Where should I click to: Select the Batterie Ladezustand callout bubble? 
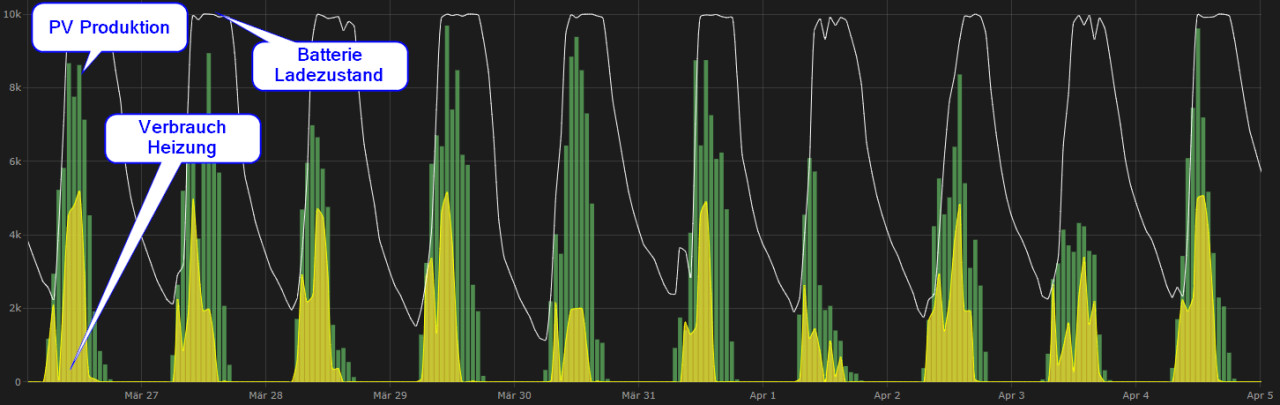point(328,65)
